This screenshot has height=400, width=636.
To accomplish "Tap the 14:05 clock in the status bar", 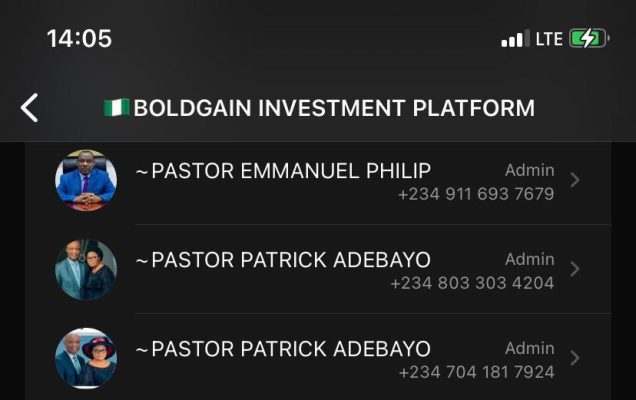I will point(79,39).
